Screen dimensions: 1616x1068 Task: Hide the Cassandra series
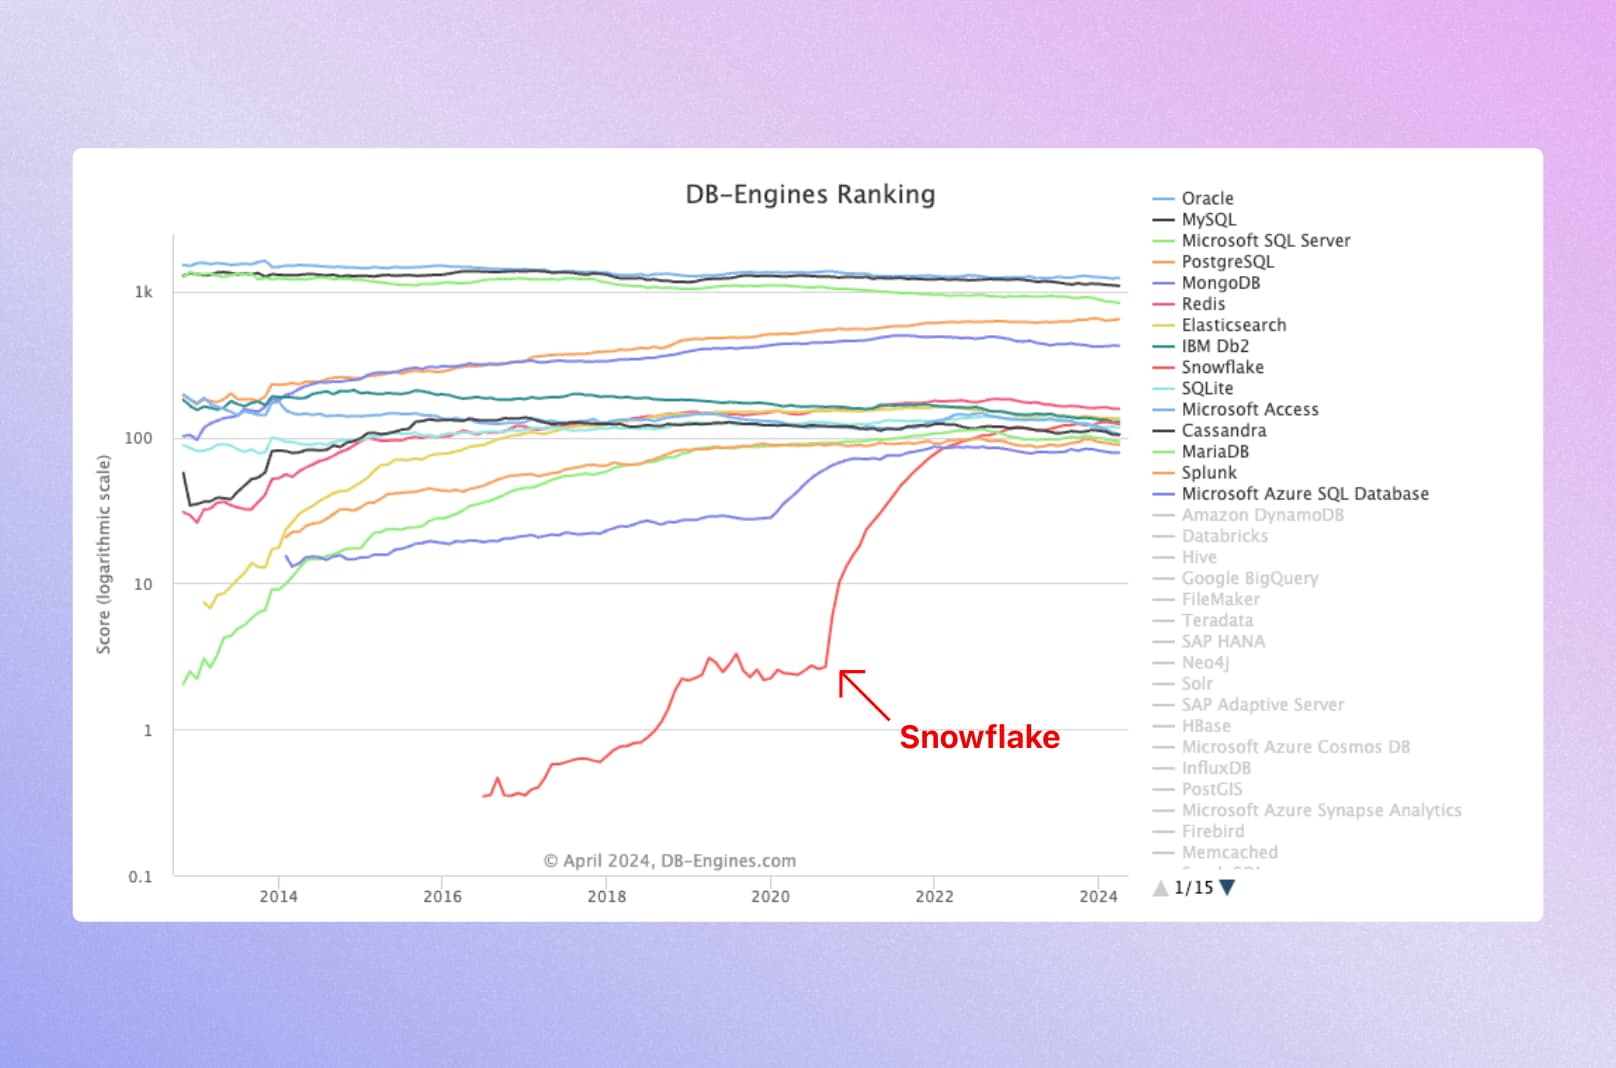(x=1209, y=430)
